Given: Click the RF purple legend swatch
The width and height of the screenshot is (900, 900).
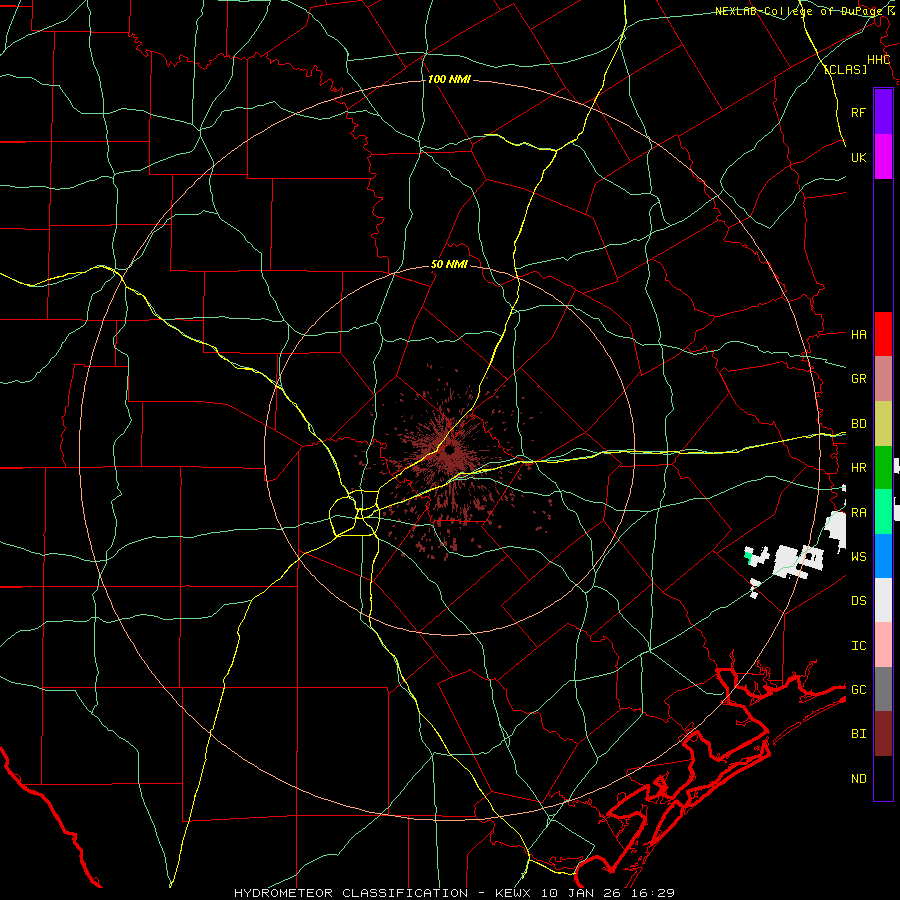Looking at the screenshot, I should [x=883, y=112].
